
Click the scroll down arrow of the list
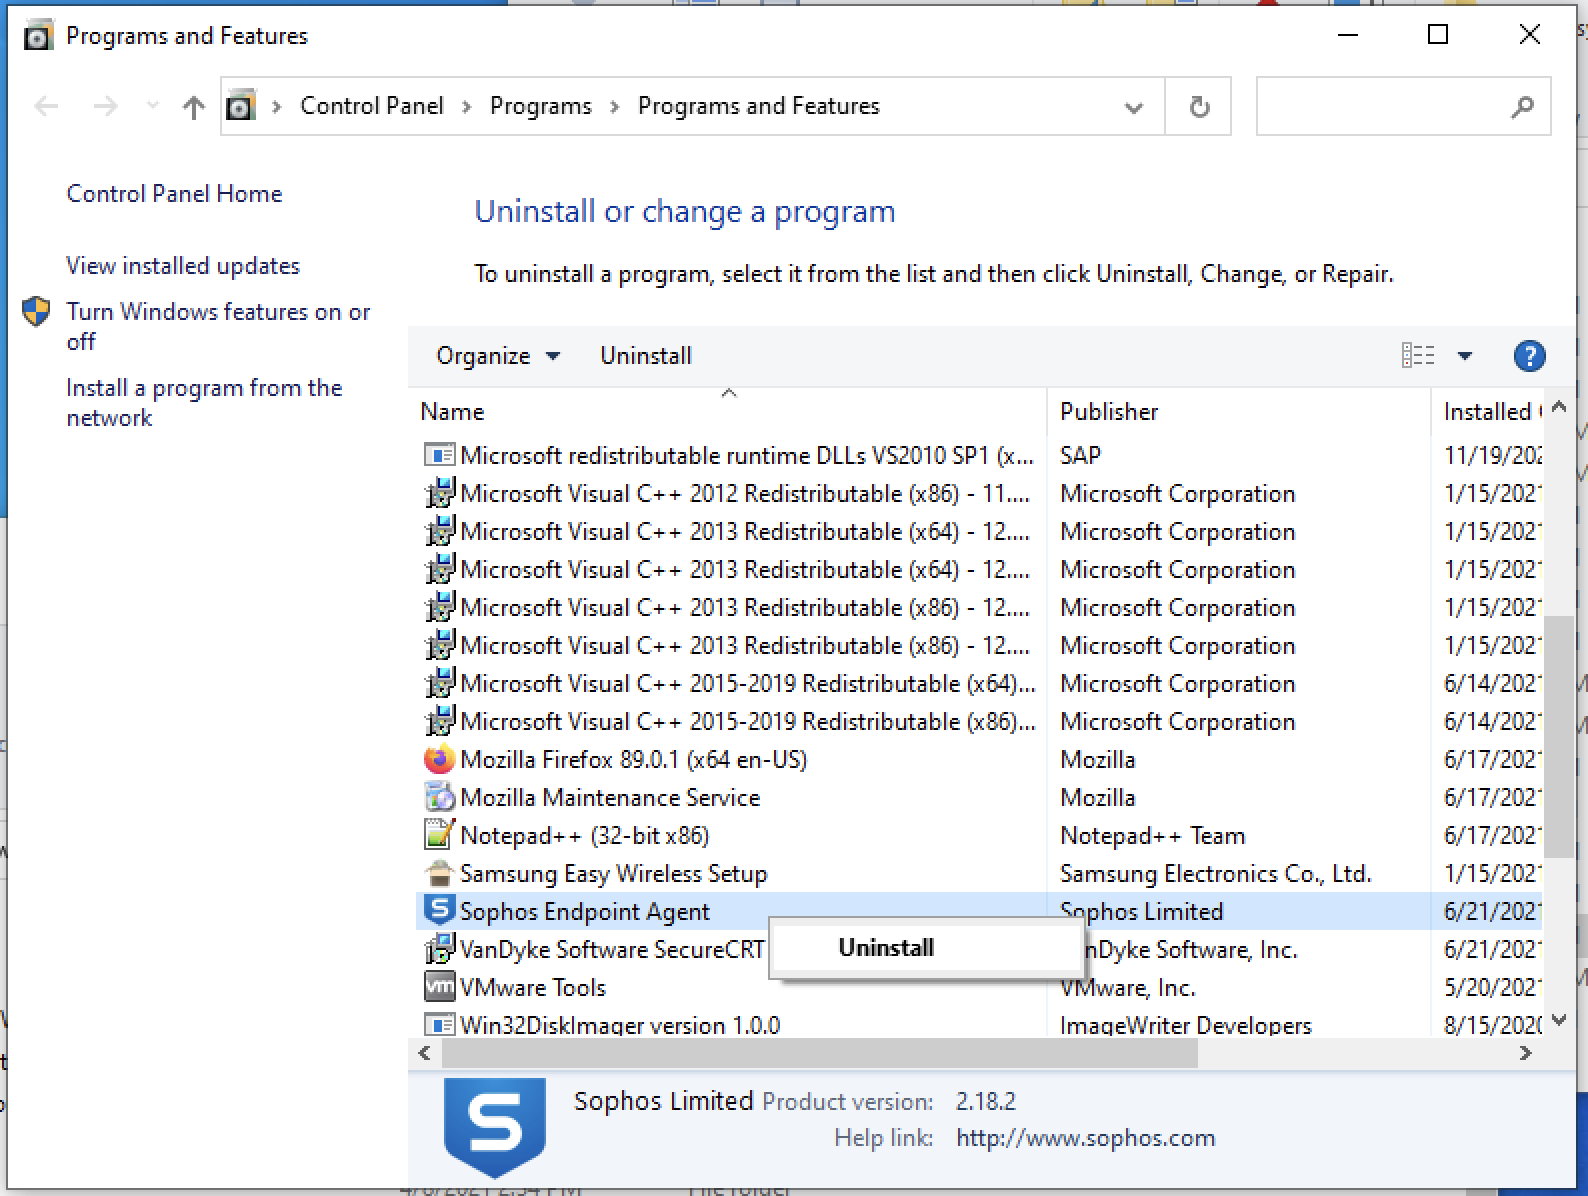tap(1558, 1021)
